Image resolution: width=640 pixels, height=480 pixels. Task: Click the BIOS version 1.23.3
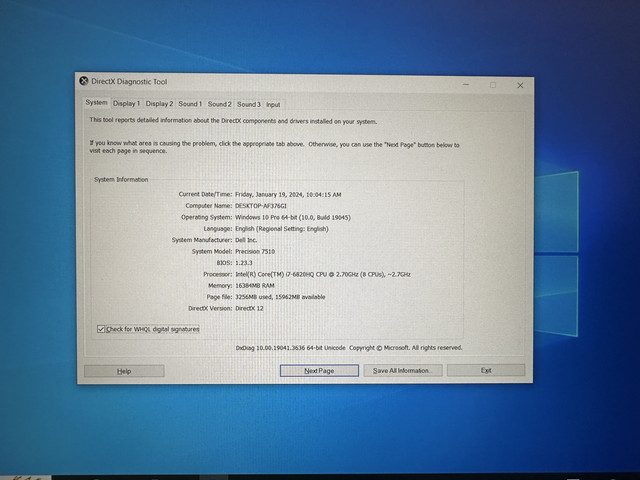244,263
